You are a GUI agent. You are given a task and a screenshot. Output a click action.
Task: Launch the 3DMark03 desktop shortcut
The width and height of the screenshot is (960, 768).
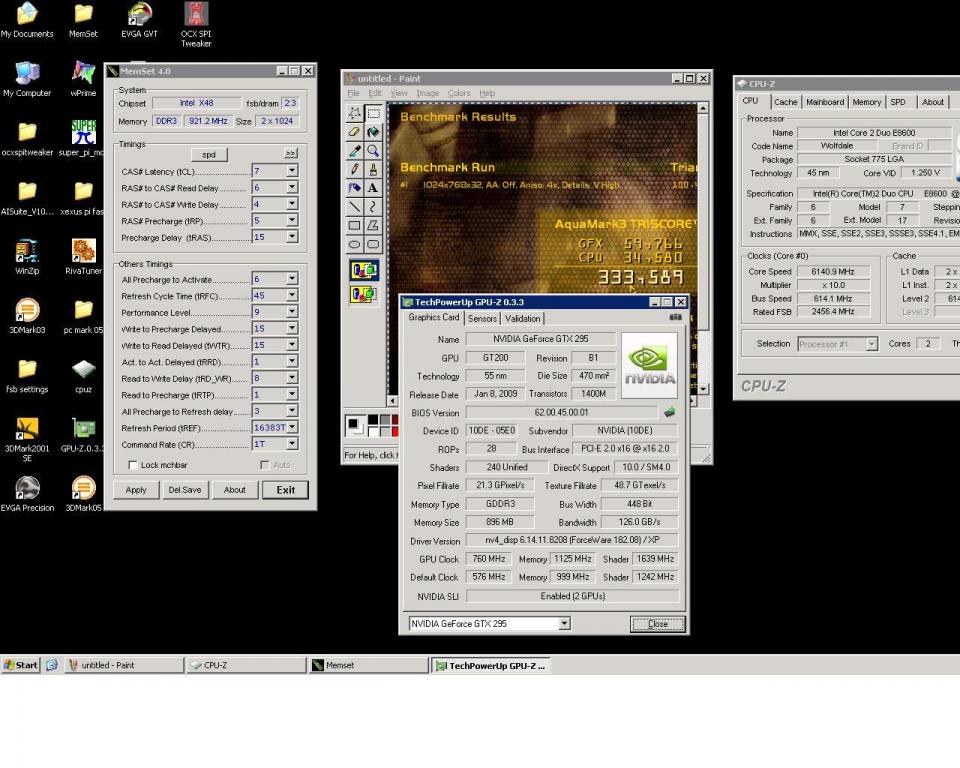27,315
